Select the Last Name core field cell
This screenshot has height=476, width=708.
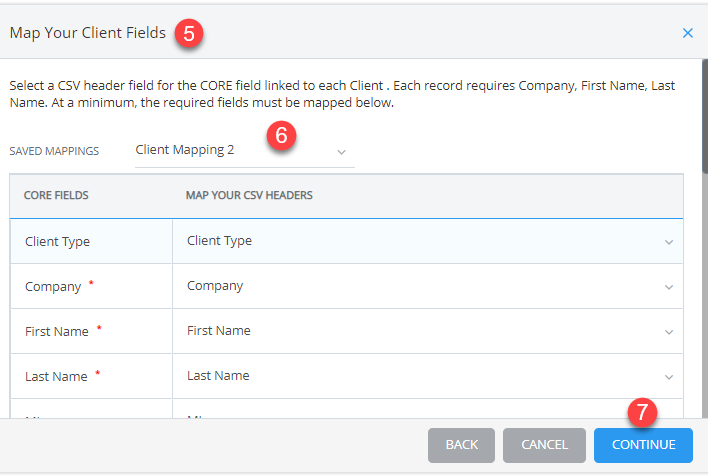point(91,376)
